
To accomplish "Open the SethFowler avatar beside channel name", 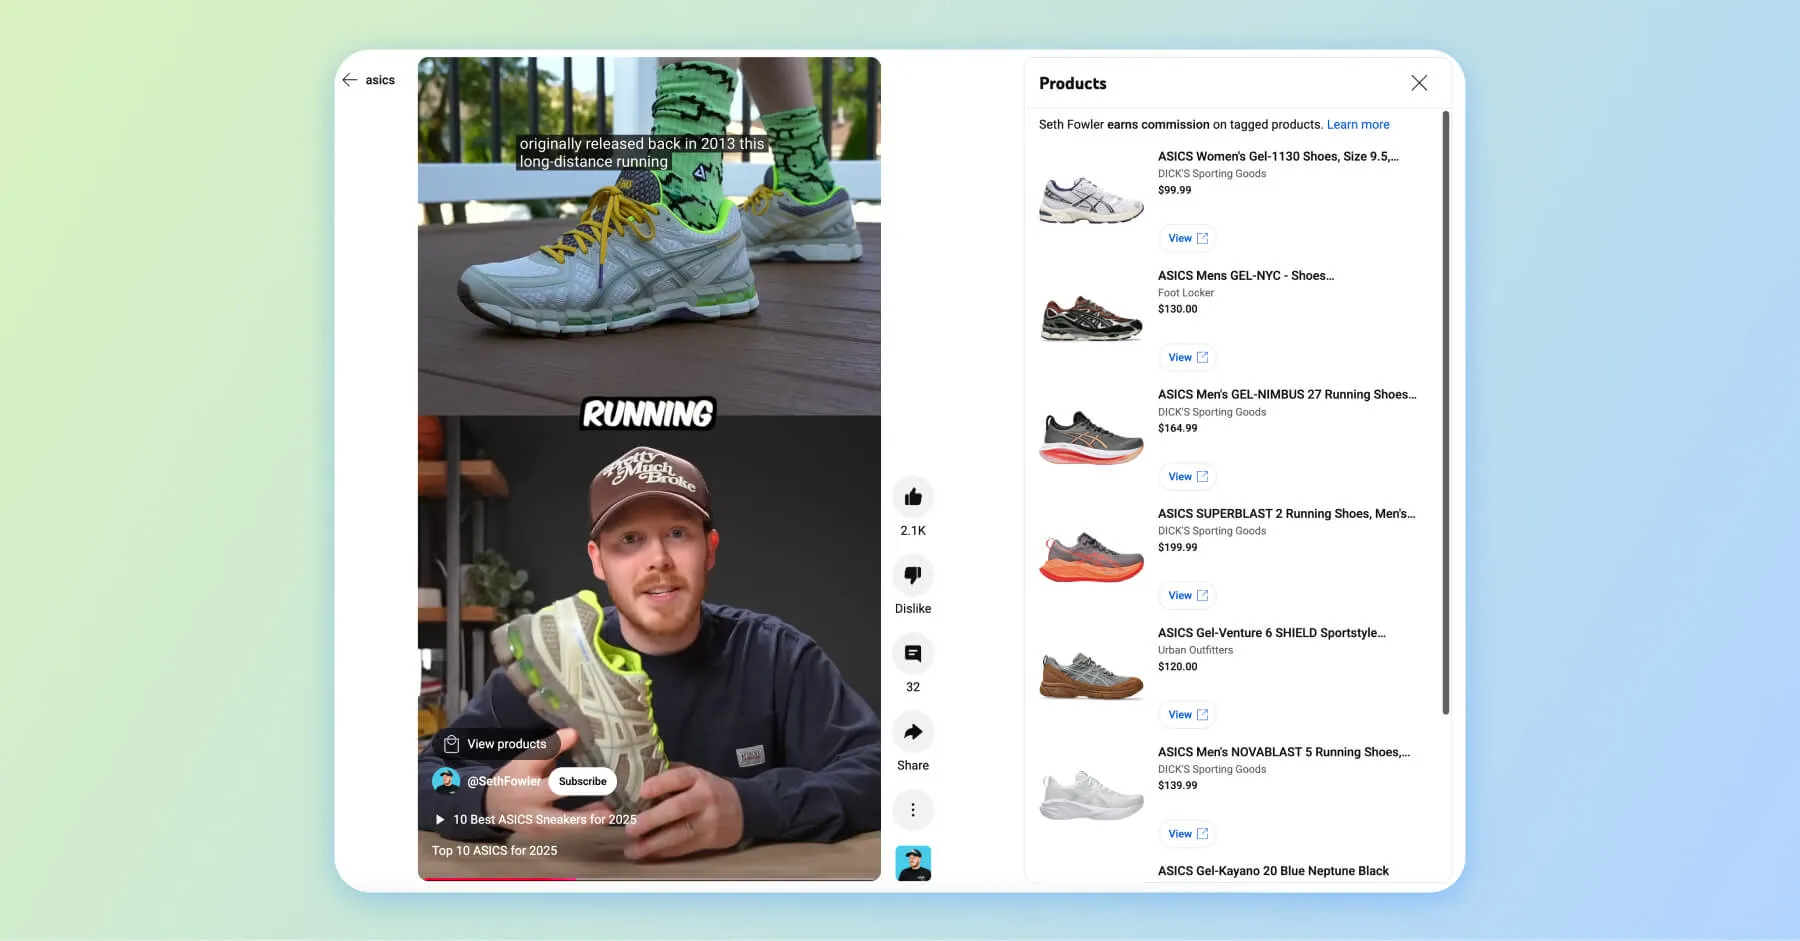I will [446, 781].
